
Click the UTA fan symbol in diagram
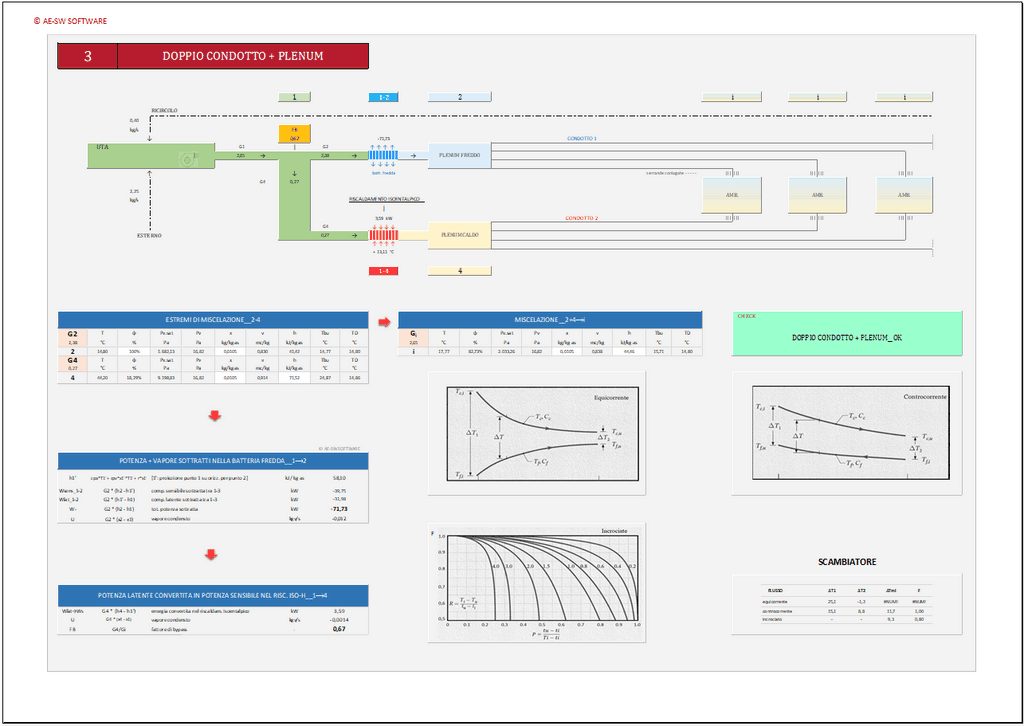click(x=187, y=158)
